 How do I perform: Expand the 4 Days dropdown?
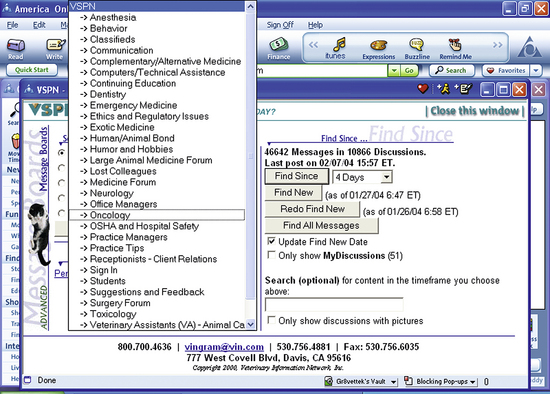pyautogui.click(x=386, y=177)
